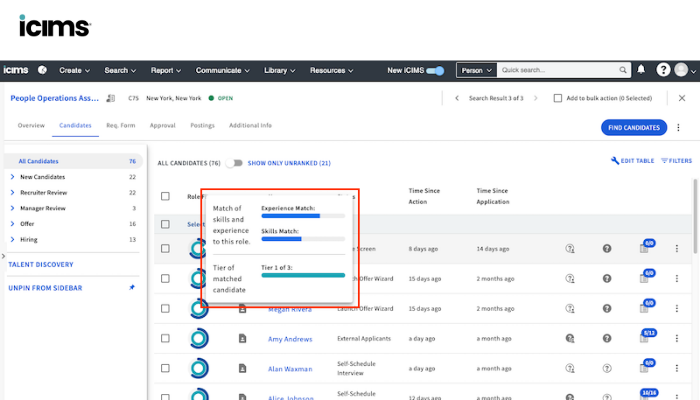
Task: Switch to the Approval tab
Action: pos(162,125)
